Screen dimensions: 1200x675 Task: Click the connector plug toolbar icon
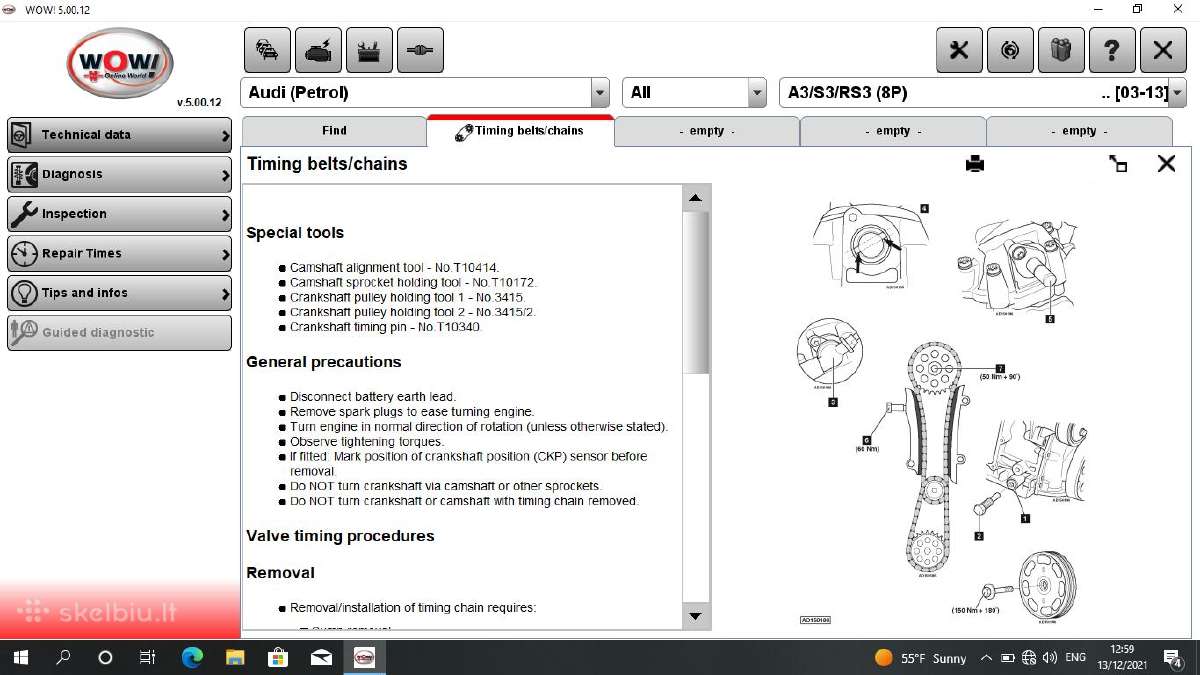click(x=420, y=50)
